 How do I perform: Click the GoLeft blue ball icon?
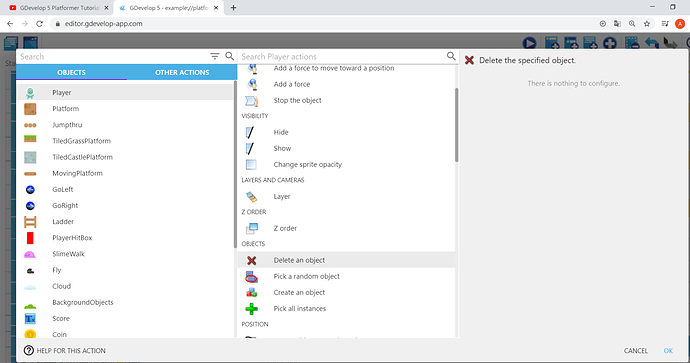click(x=30, y=190)
